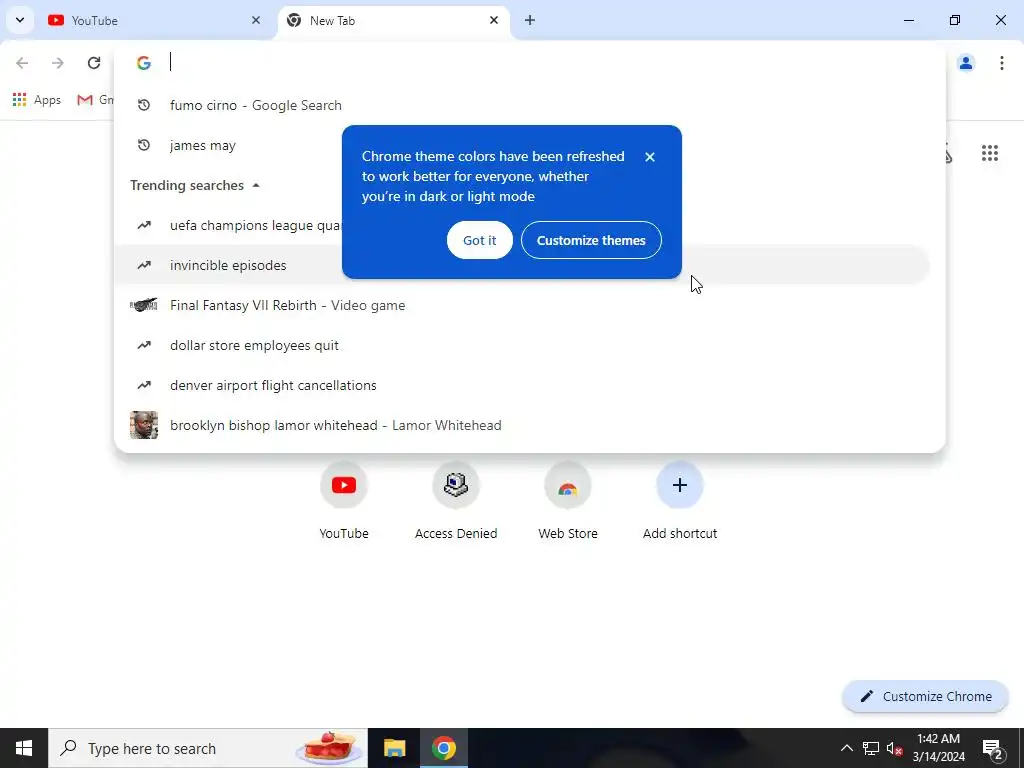Reload the current page
The height and width of the screenshot is (768, 1024).
(93, 63)
